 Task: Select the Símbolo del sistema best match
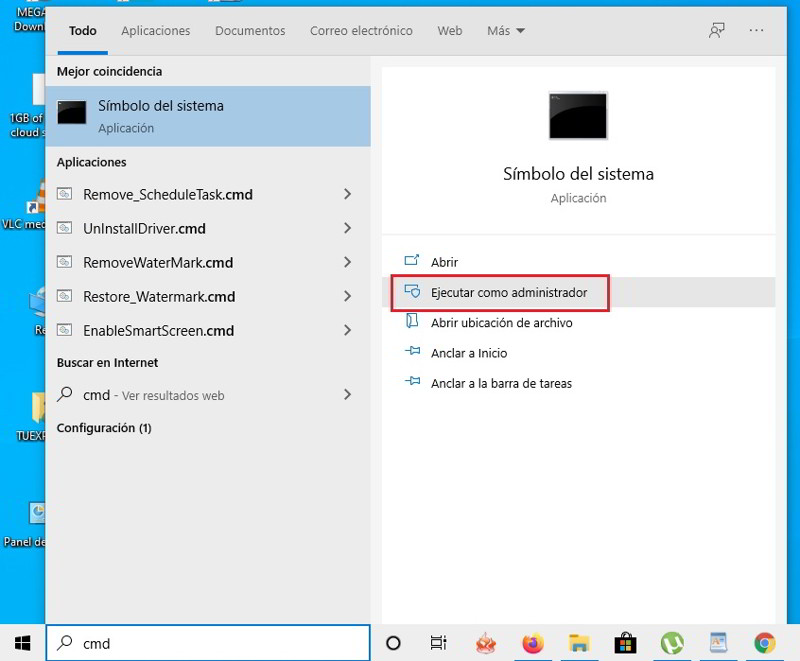click(208, 115)
